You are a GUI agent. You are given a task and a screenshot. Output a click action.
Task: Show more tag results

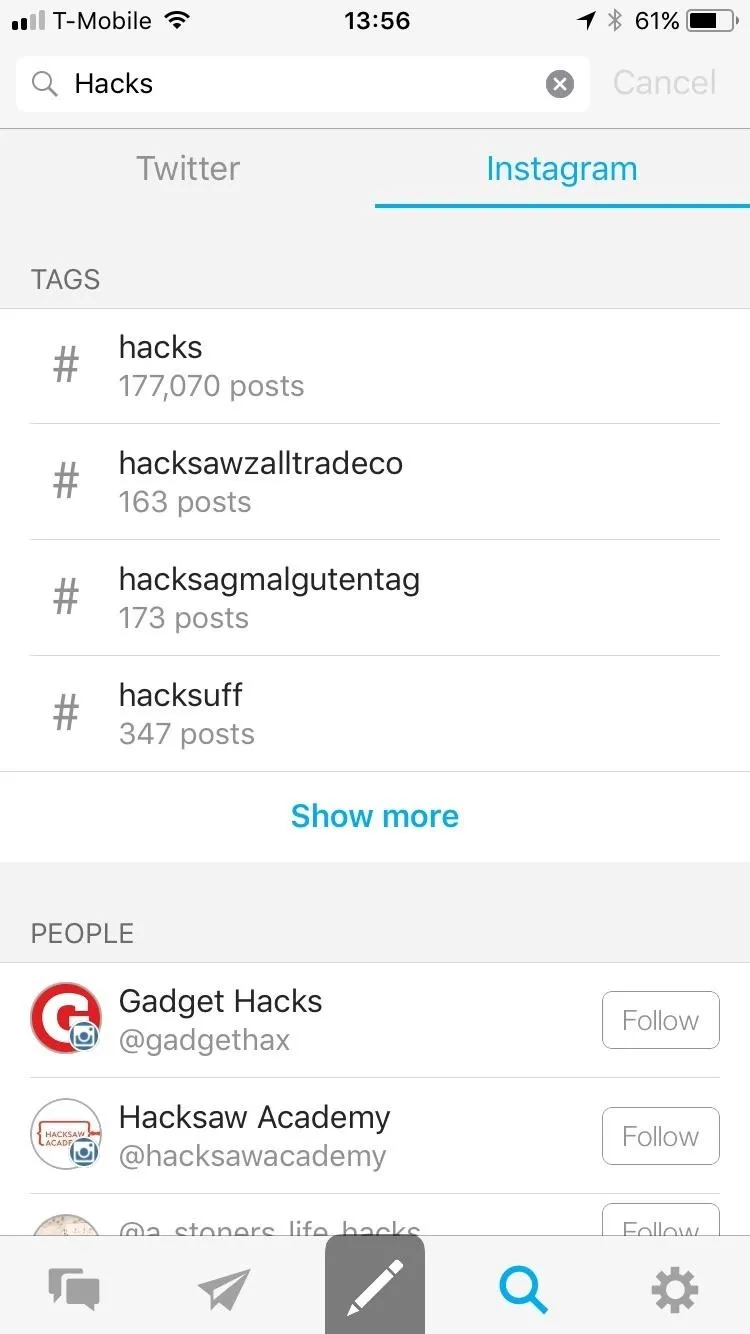375,816
